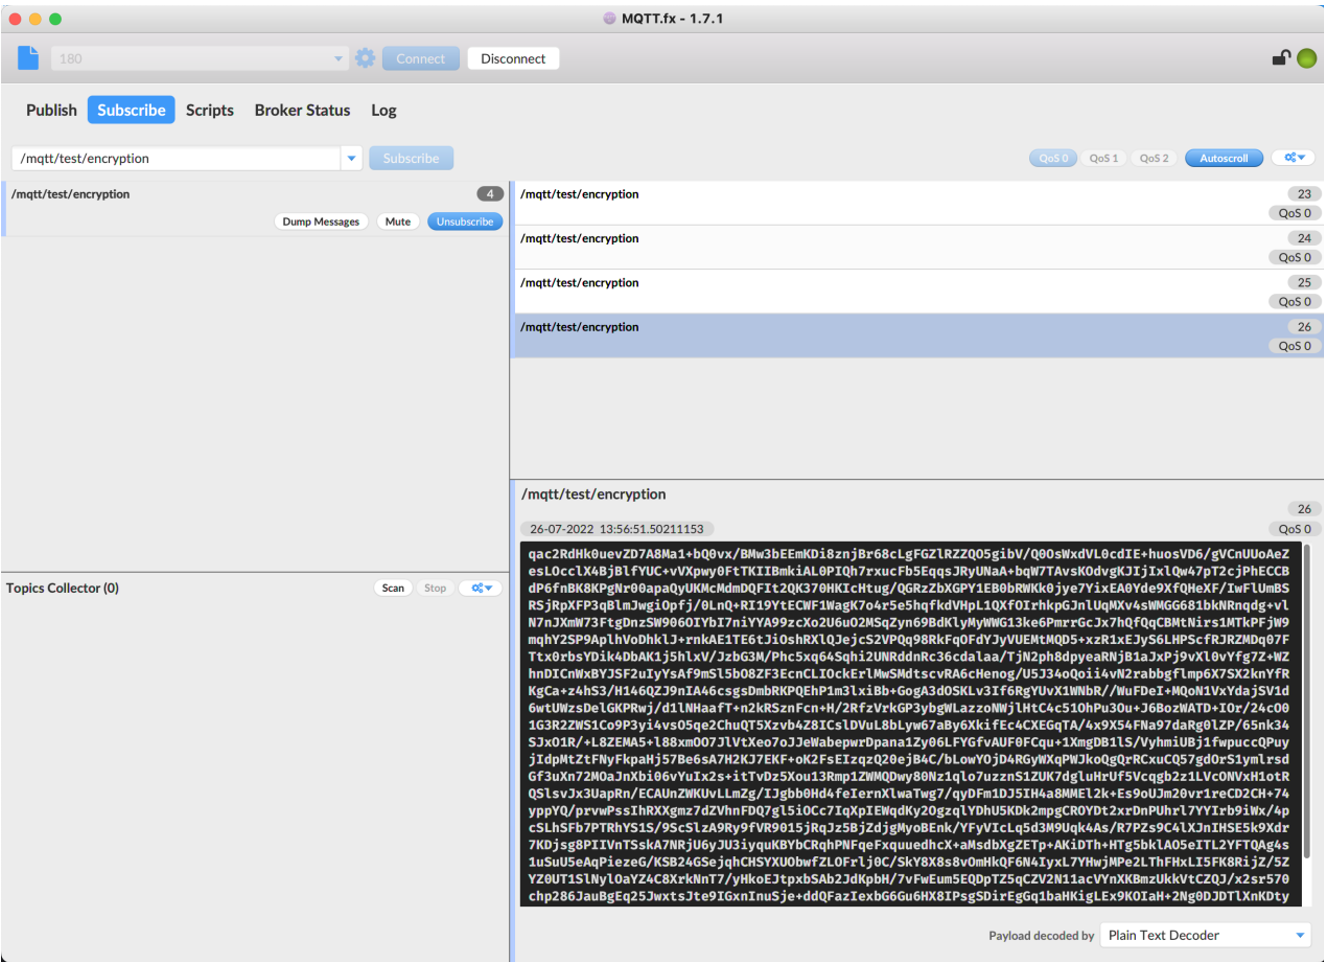Viewport: 1324px width, 962px height.
Task: Click Stop in Topics Collector
Action: (x=435, y=588)
